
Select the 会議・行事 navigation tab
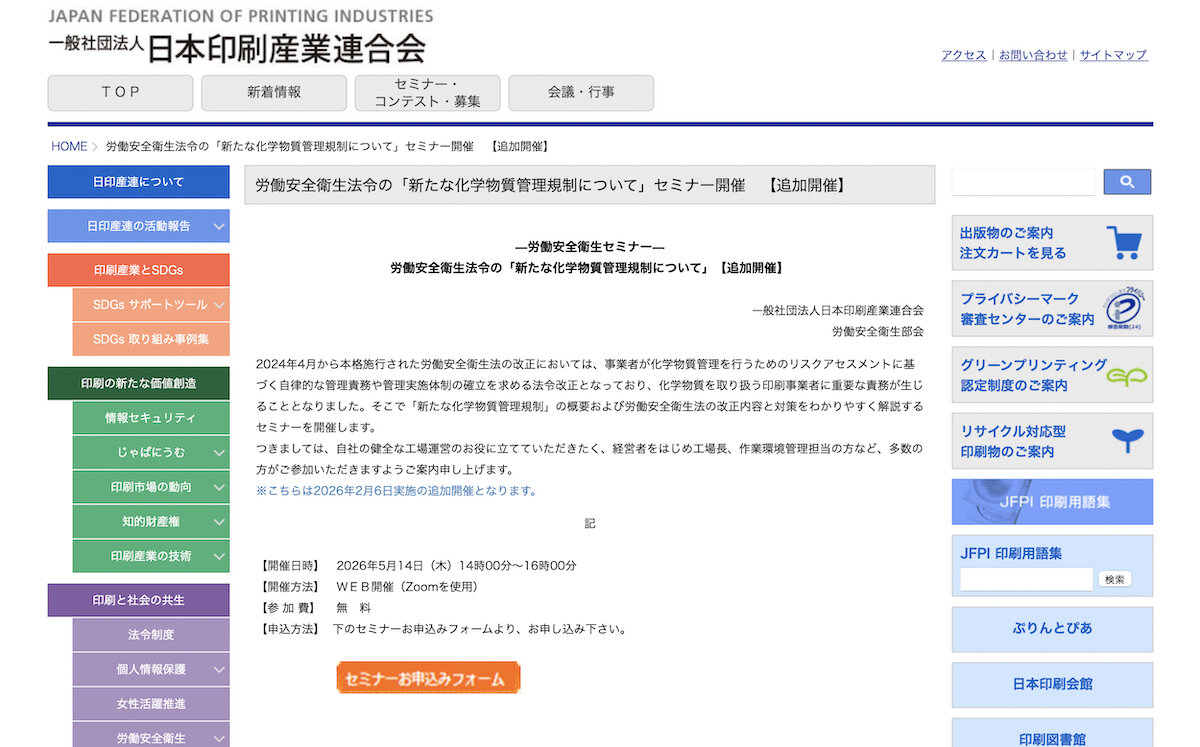[581, 93]
